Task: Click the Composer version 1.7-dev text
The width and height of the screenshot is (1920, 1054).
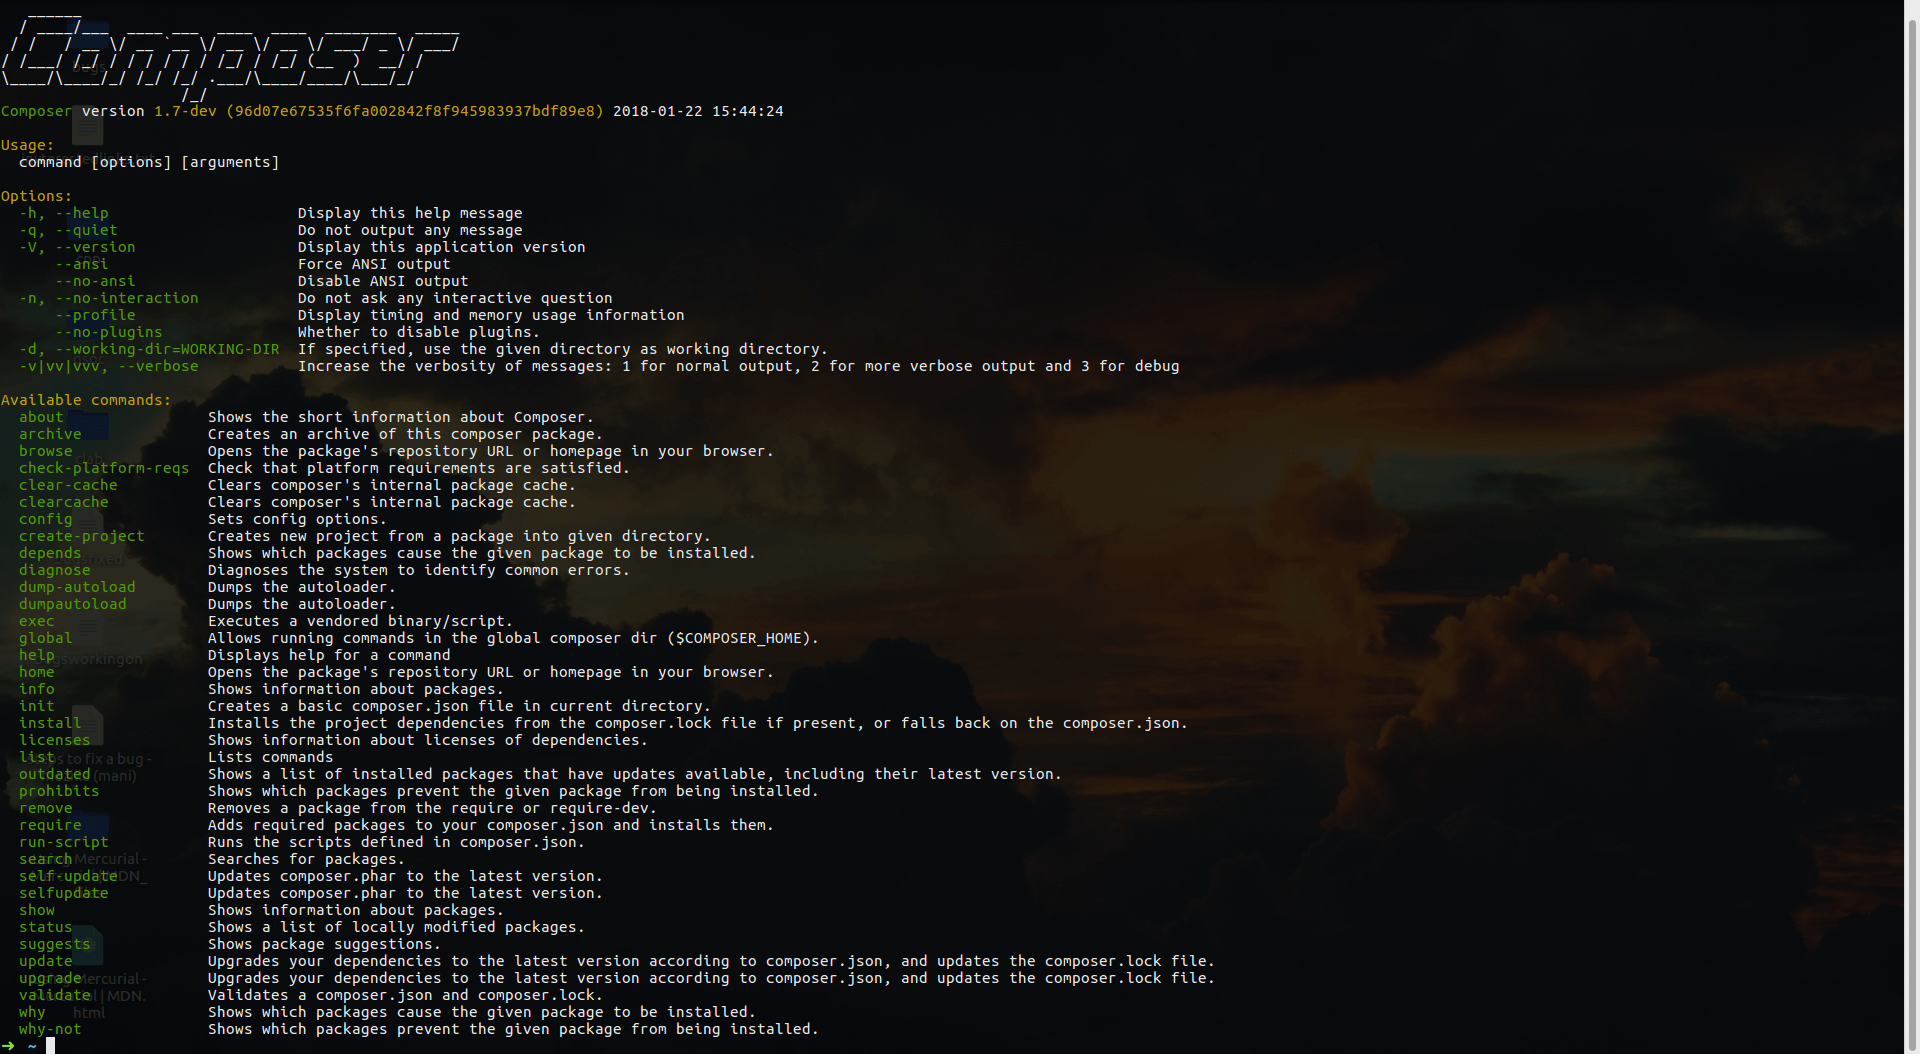Action: tap(108, 111)
